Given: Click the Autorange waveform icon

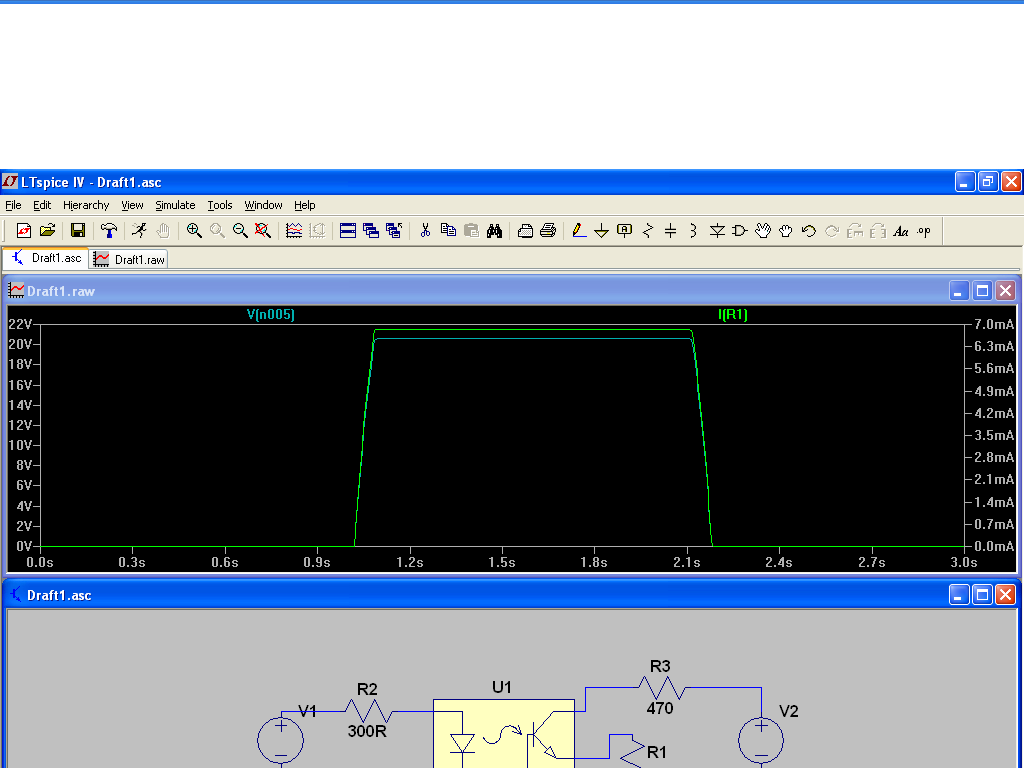Looking at the screenshot, I should pyautogui.click(x=294, y=231).
